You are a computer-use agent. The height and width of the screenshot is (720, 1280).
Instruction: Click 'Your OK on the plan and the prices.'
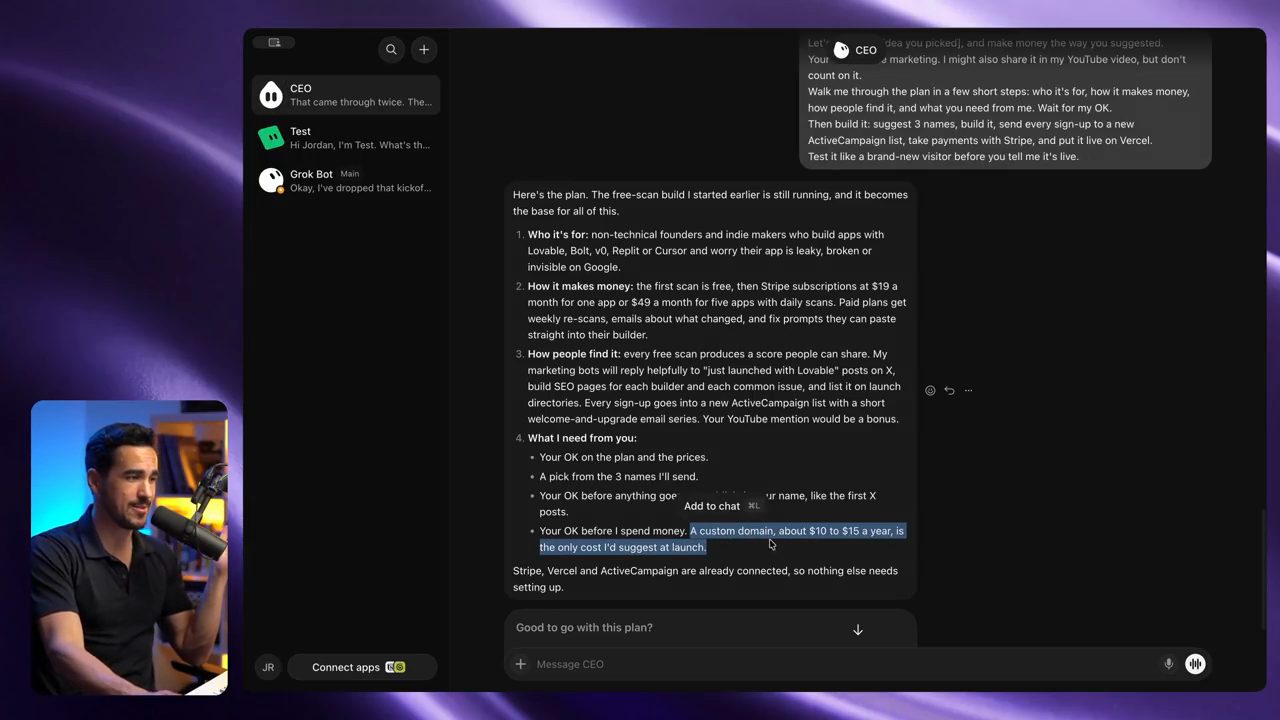tap(624, 457)
